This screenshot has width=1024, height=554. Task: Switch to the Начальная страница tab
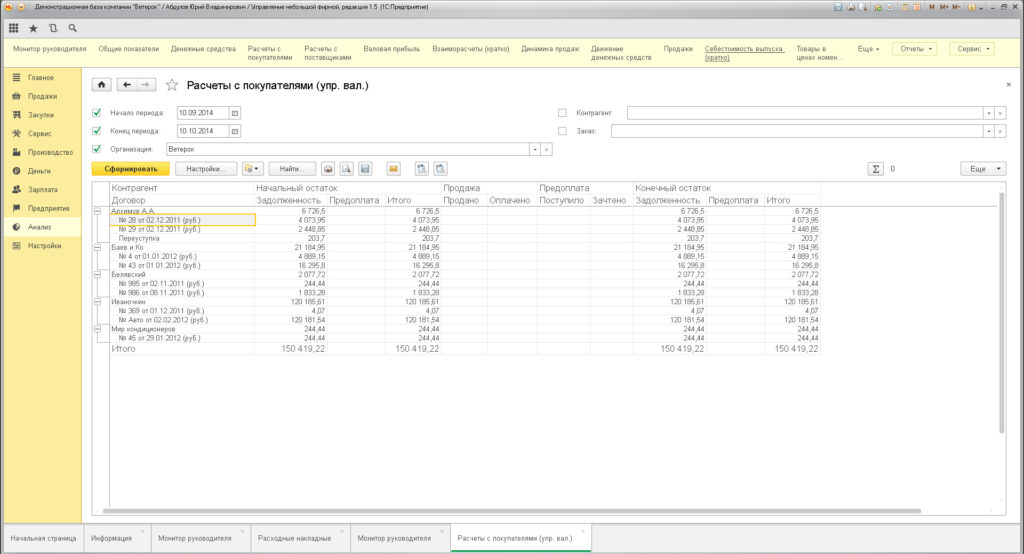coord(43,538)
